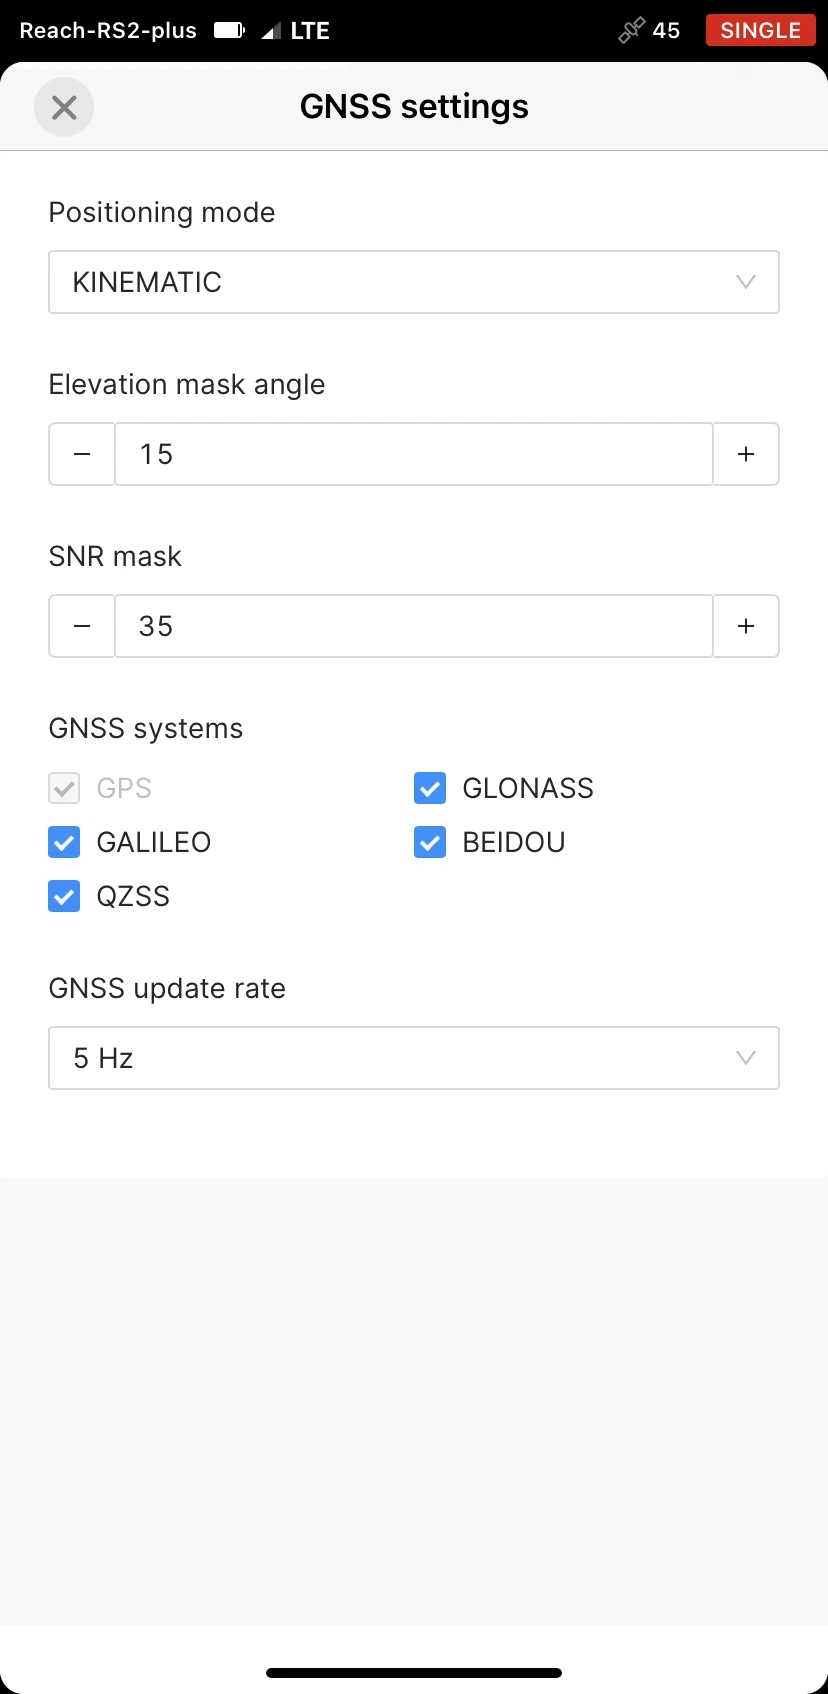Disable the GLONASS GNSS system

click(x=429, y=788)
